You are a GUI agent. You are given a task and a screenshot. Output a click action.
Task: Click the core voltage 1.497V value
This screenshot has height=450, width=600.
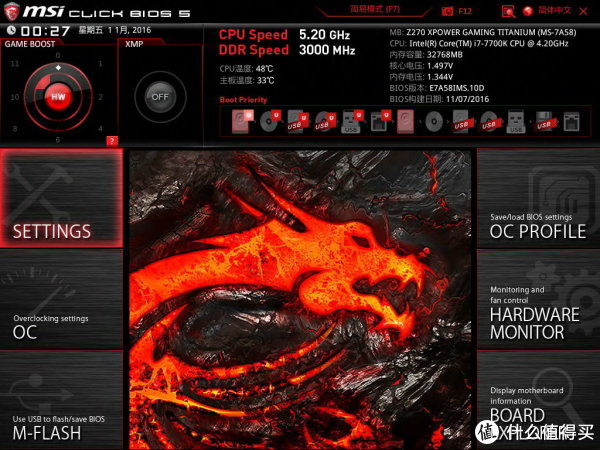tap(440, 66)
